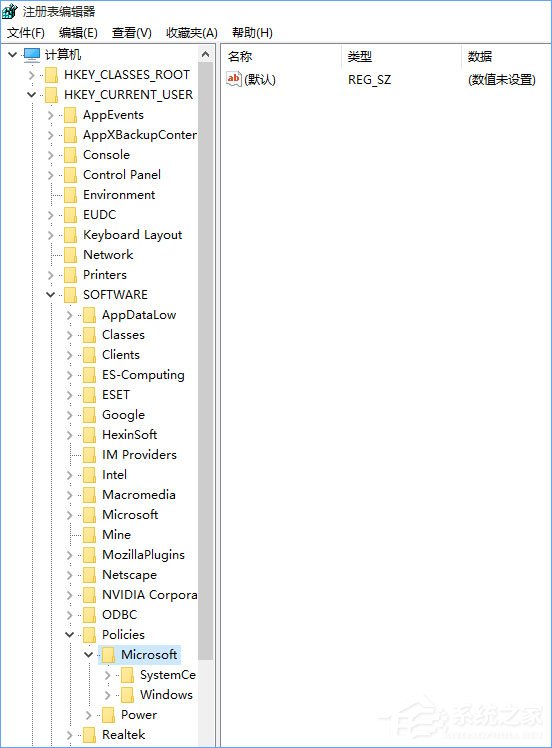Screen dimensions: 552x748
Task: Select the MozillaPlugins key
Action: tap(143, 555)
